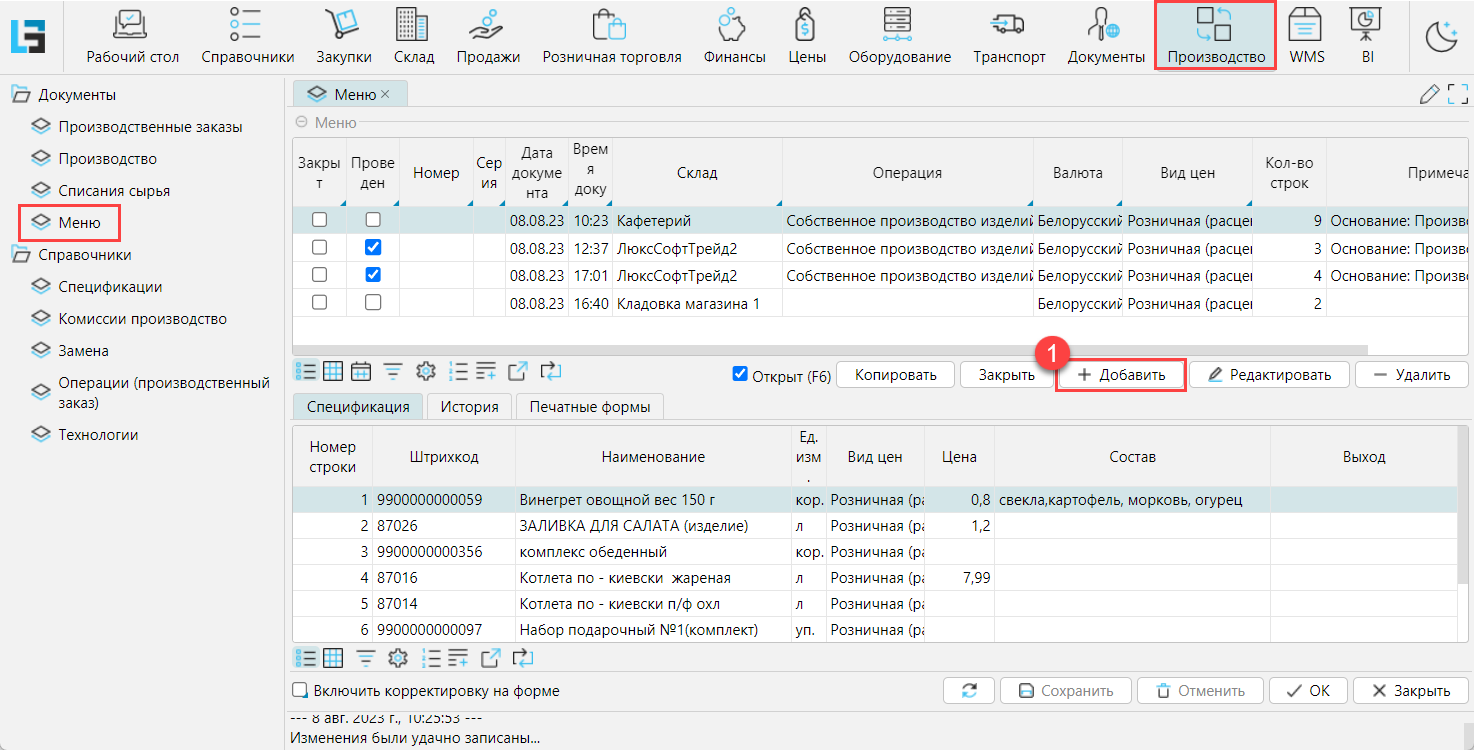The height and width of the screenshot is (750, 1474).
Task: Switch to dark mode with moon icon
Action: pyautogui.click(x=1441, y=37)
